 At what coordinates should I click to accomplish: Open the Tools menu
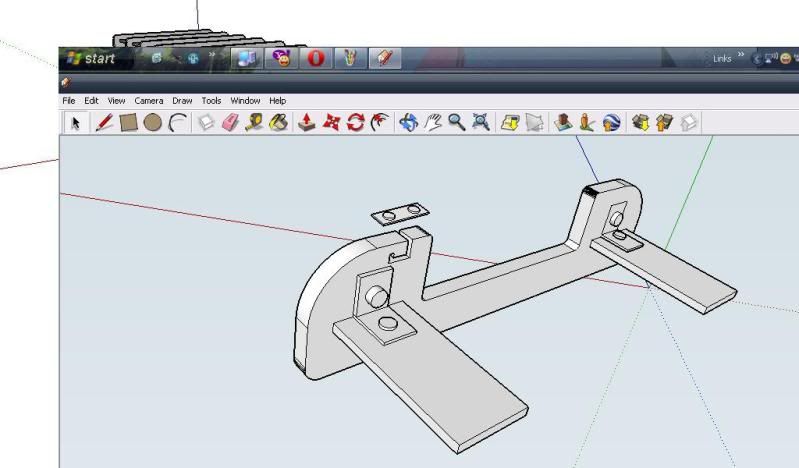coord(211,100)
